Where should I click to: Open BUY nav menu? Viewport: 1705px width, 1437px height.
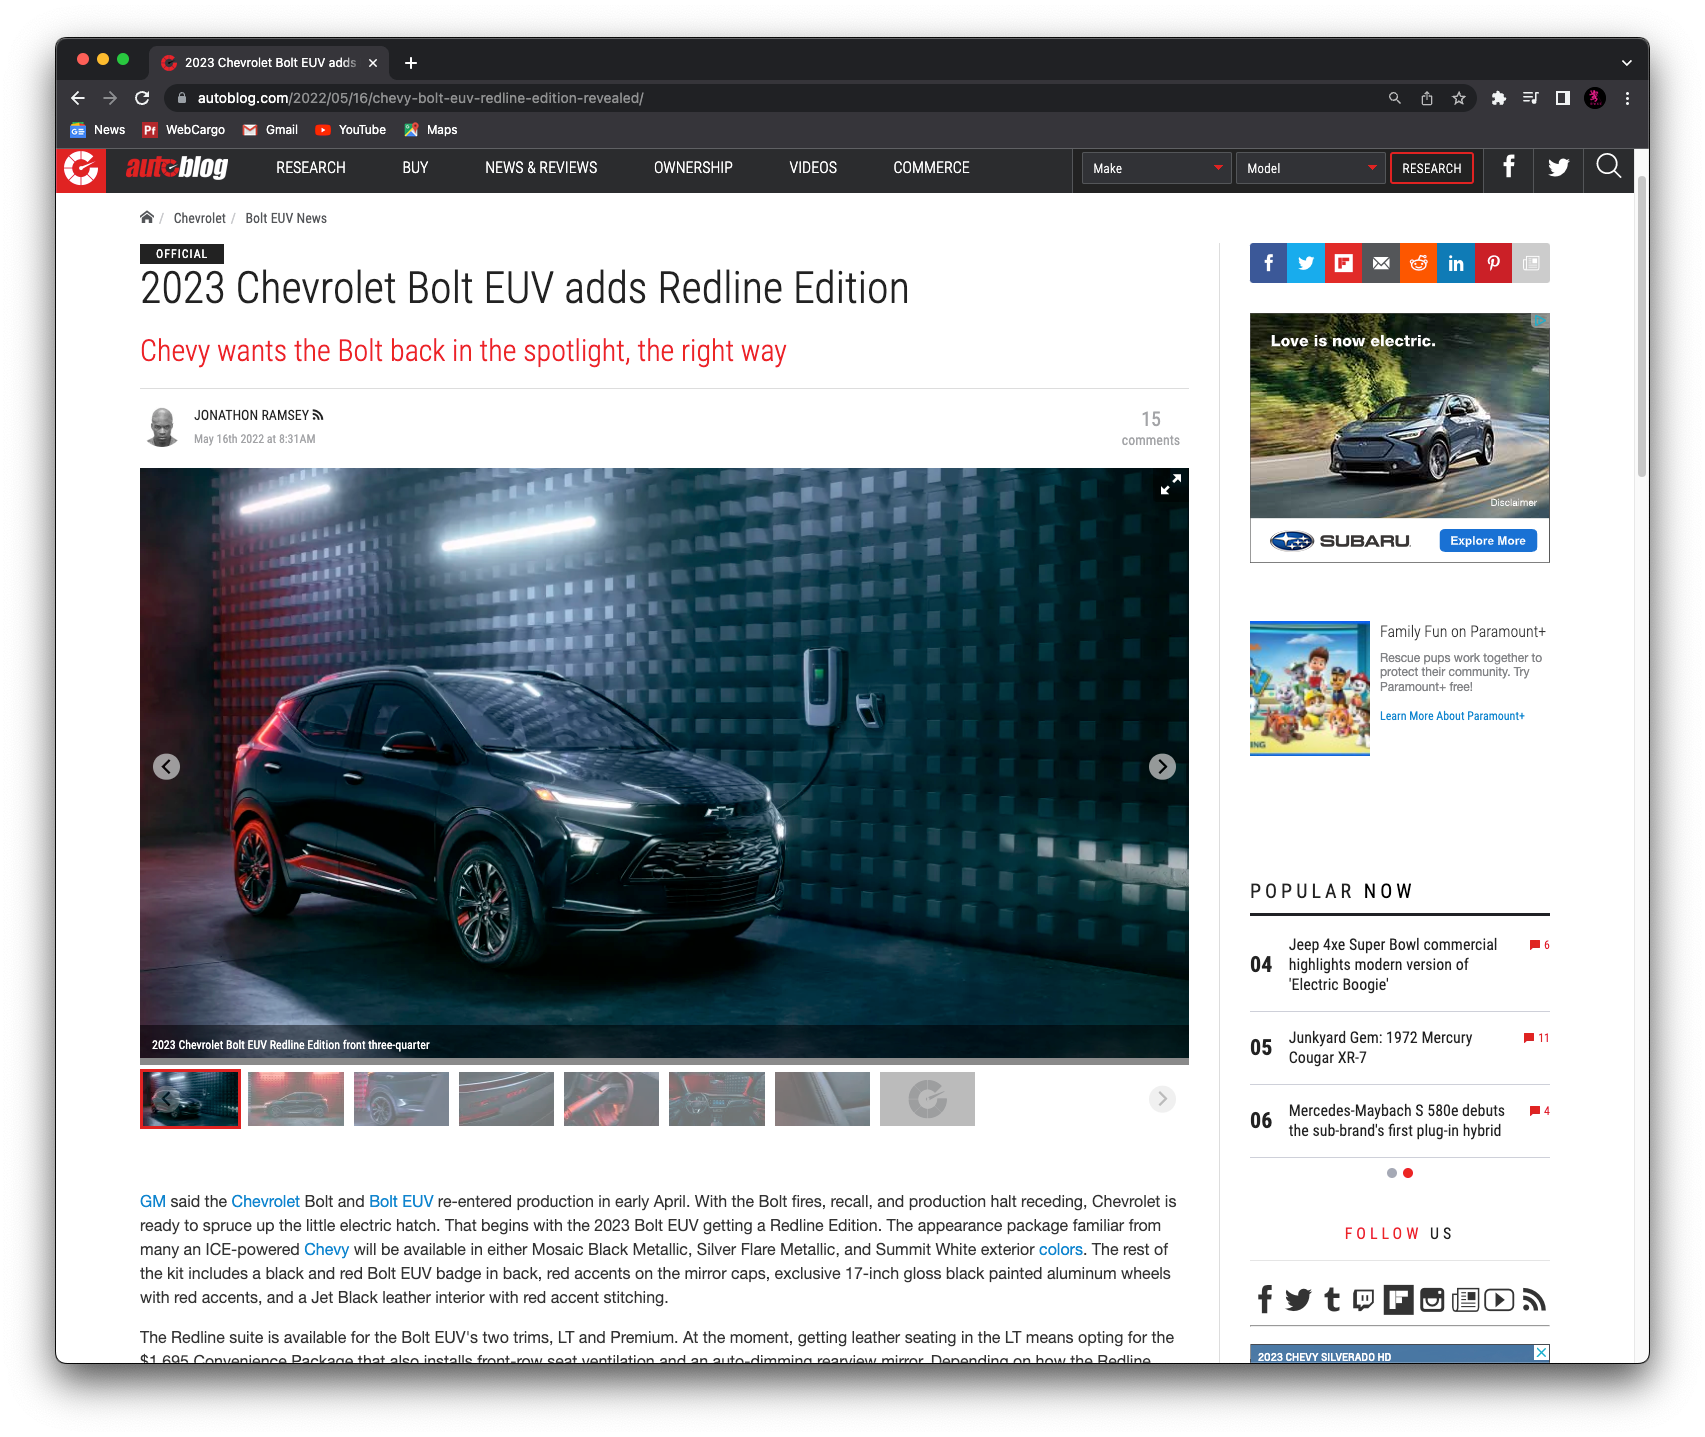click(415, 168)
